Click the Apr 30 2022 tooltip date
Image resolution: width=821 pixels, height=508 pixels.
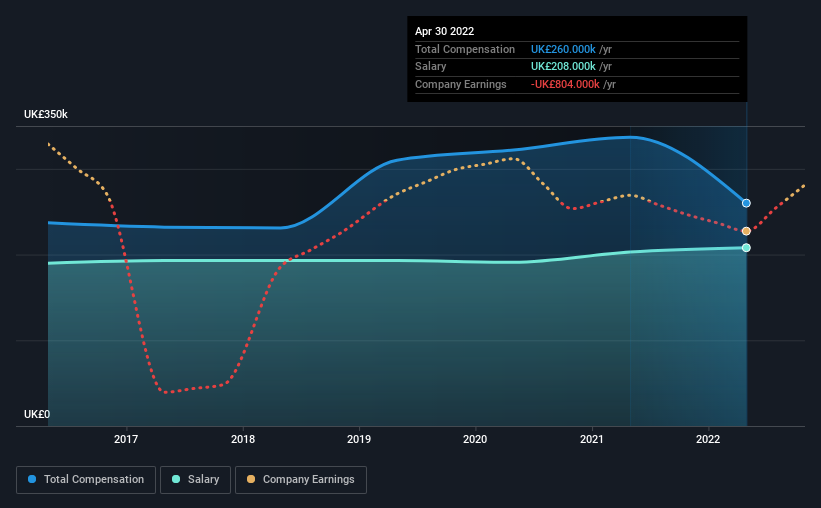point(445,31)
